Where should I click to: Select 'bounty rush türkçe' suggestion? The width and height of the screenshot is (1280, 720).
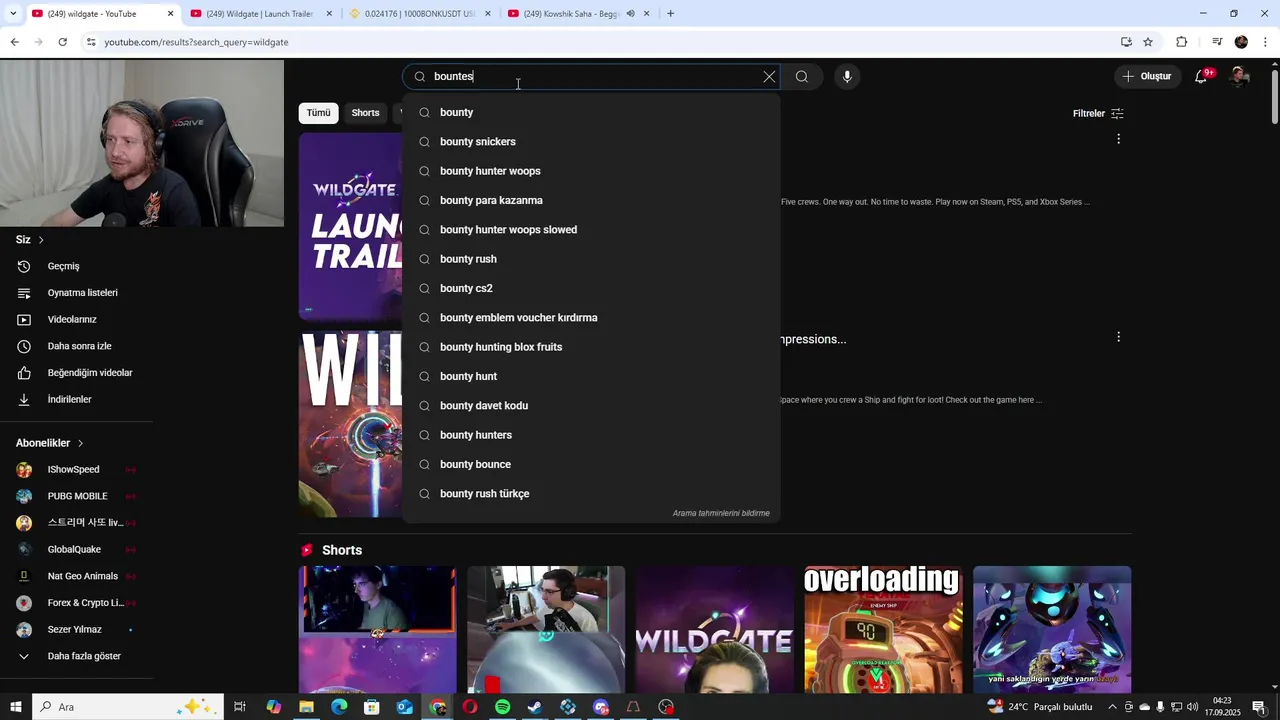[x=591, y=494]
